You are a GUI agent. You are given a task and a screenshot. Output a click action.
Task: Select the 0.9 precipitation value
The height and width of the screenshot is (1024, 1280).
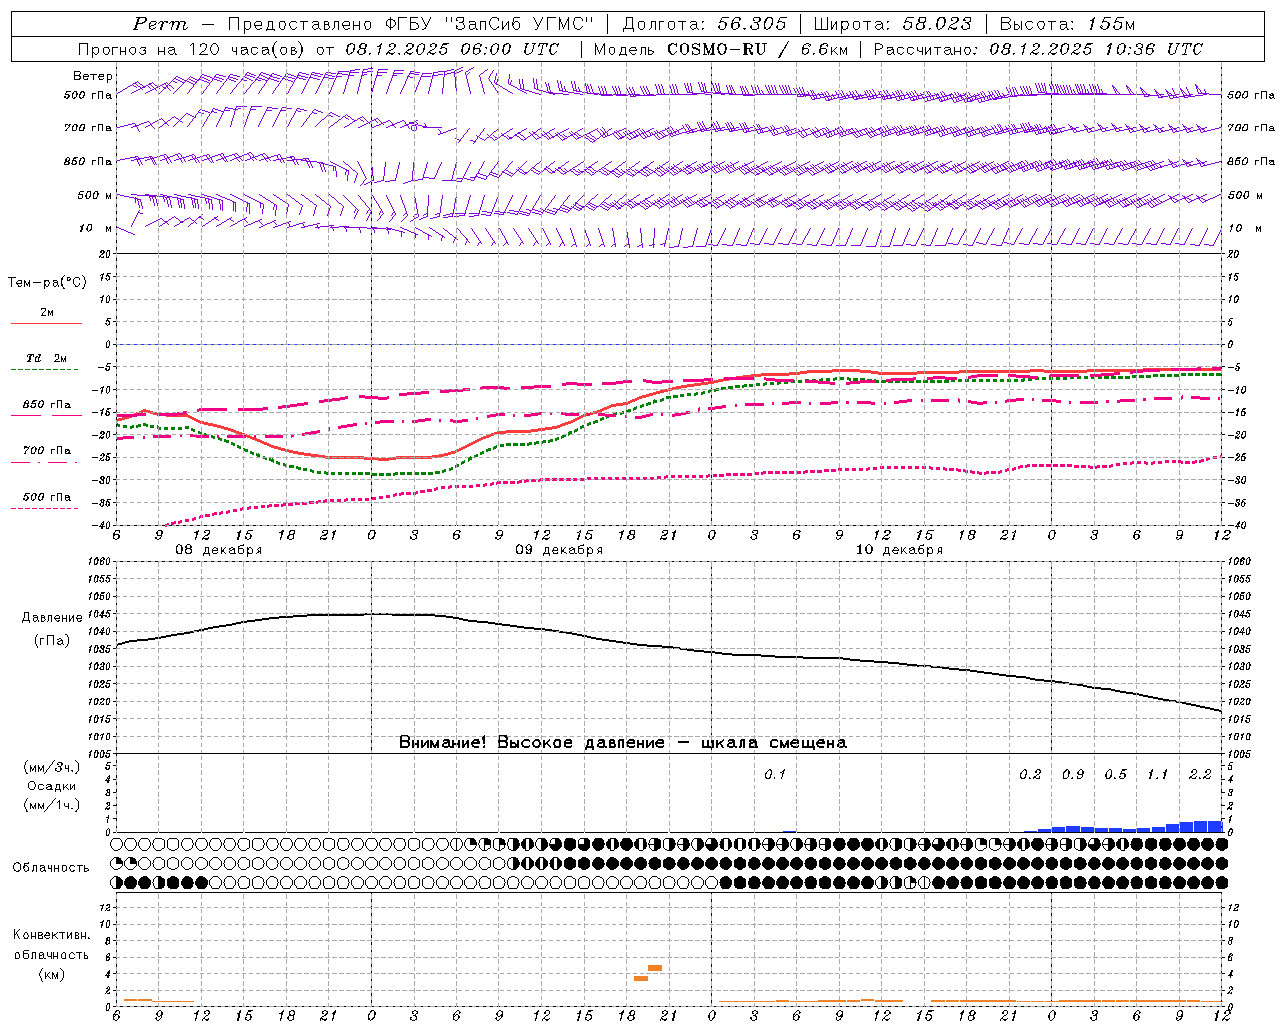(x=1073, y=775)
